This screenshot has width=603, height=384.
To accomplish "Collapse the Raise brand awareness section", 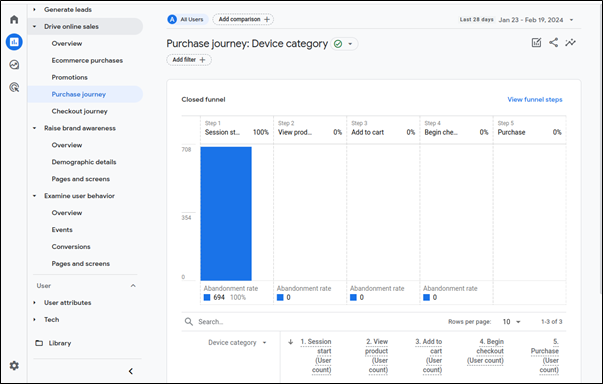I will (x=35, y=128).
